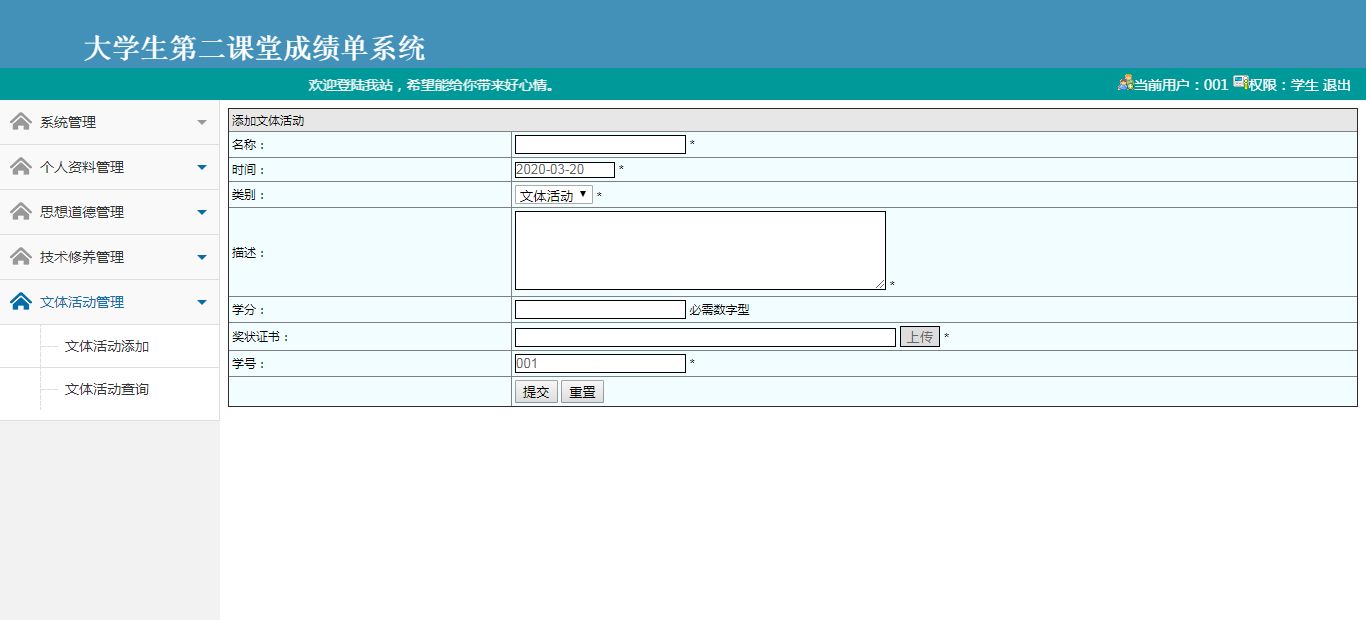Click the 退出 logout link
This screenshot has width=1366, height=620.
coord(1337,85)
